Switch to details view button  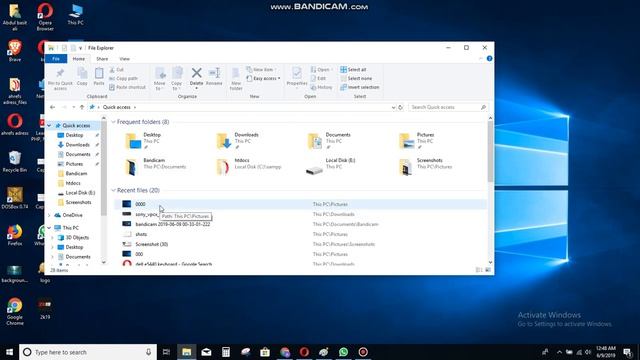click(479, 270)
